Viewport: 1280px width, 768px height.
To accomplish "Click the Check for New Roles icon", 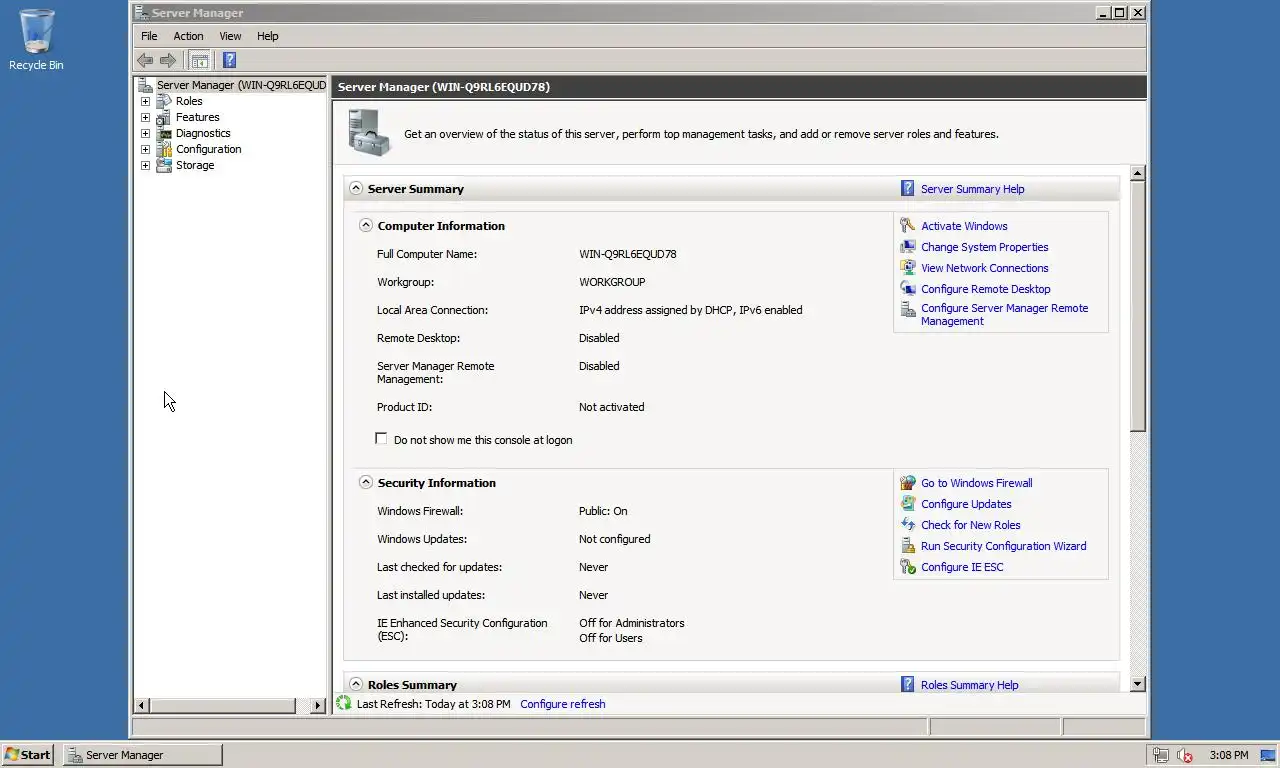I will pos(907,525).
